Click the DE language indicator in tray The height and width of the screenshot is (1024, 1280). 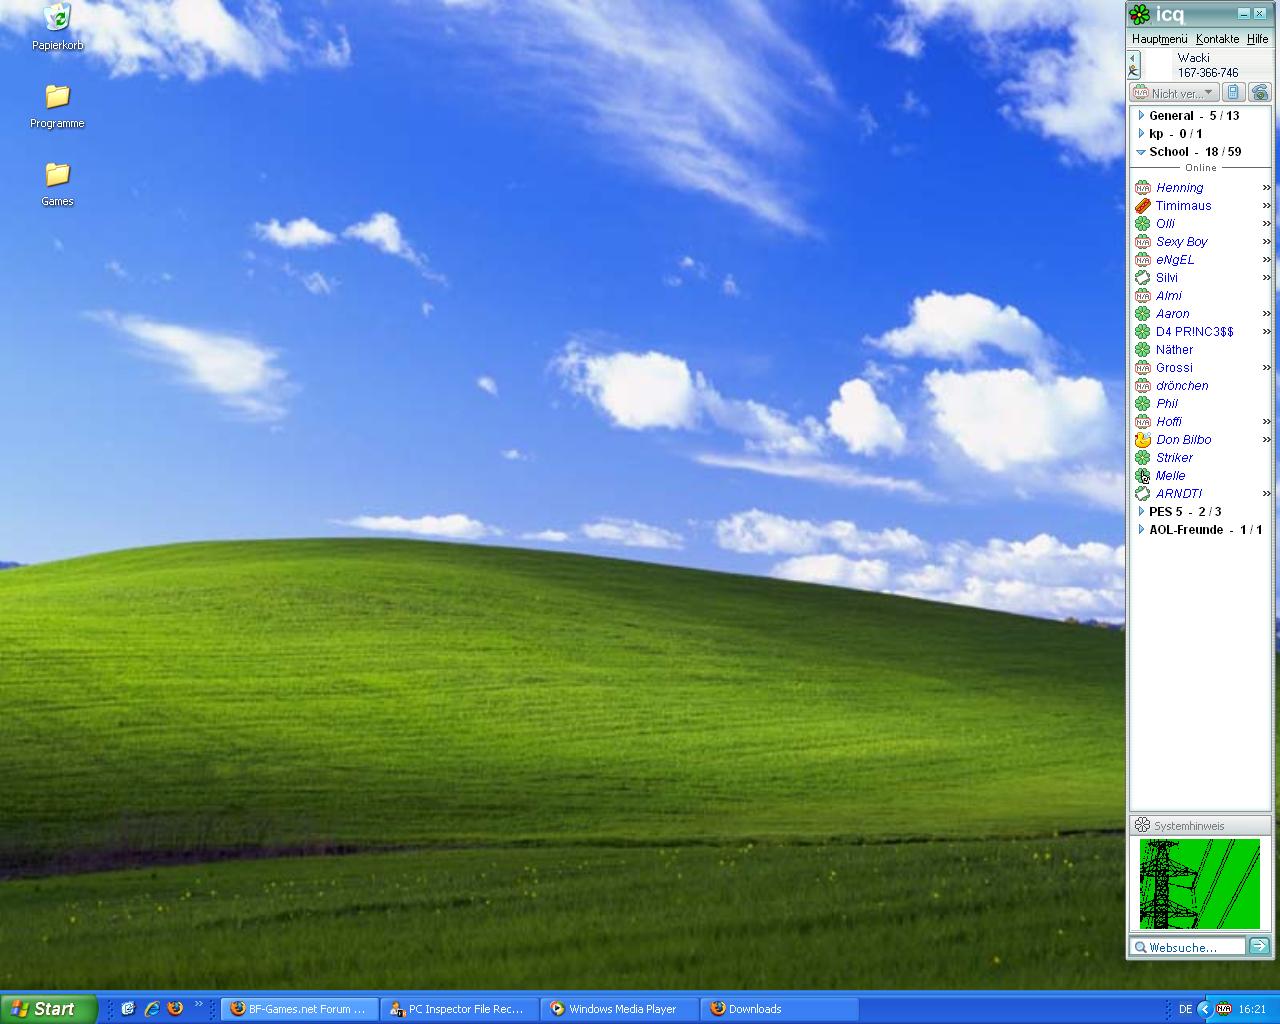tap(1185, 1010)
